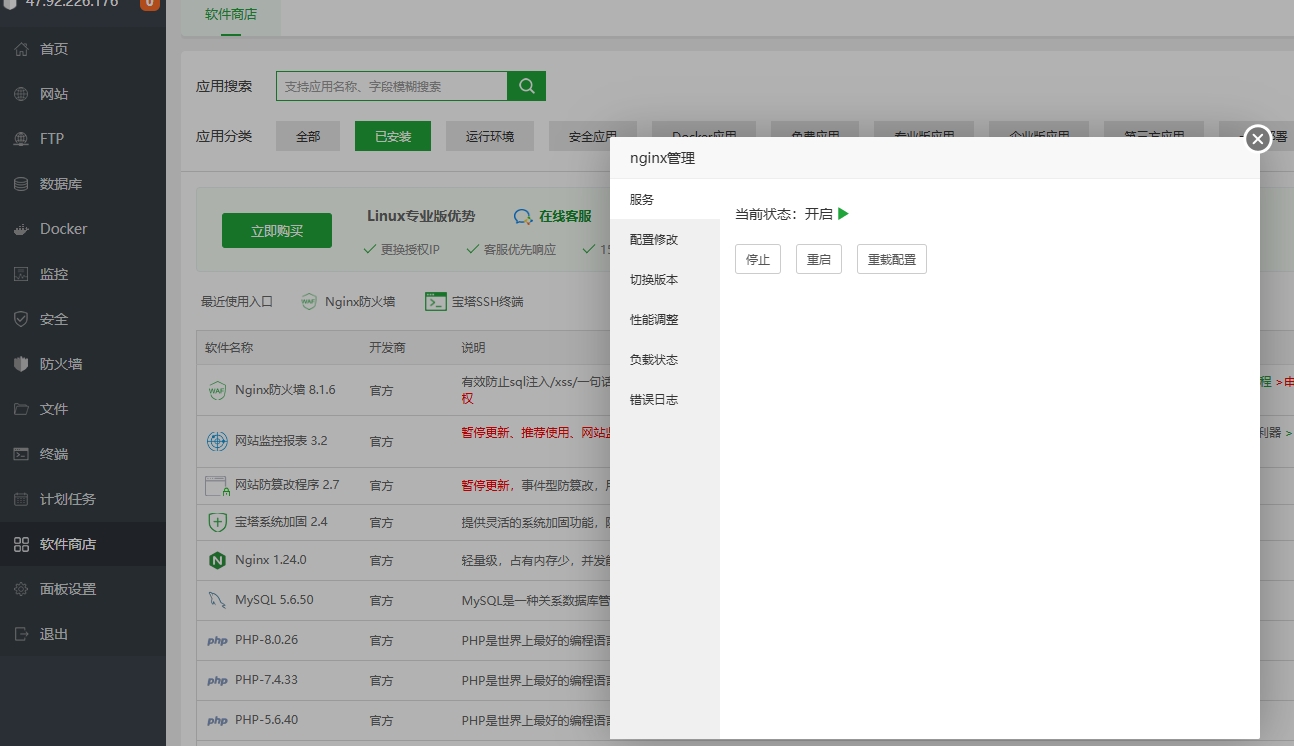Click the MySQL 5.6.50 dolphin icon
This screenshot has height=746, width=1294.
[x=217, y=600]
